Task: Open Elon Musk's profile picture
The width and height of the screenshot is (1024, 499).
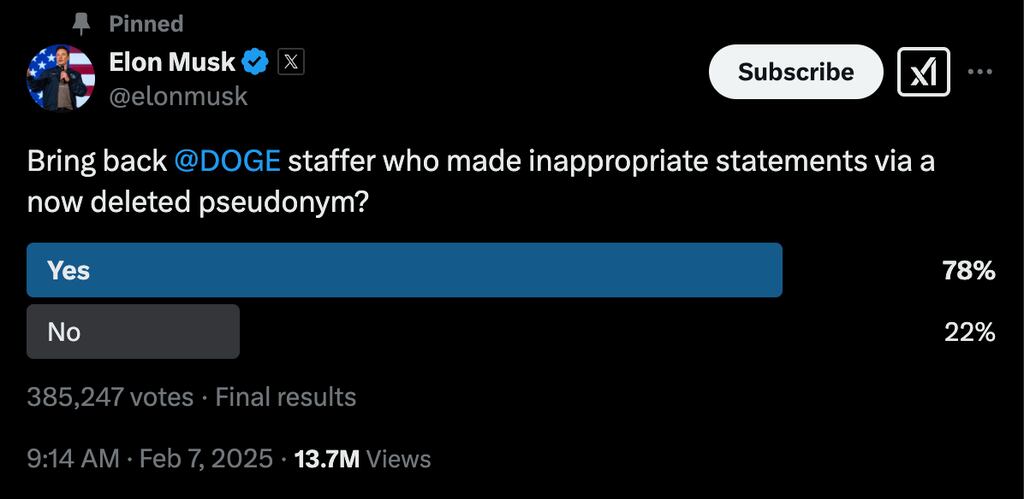Action: click(x=61, y=77)
